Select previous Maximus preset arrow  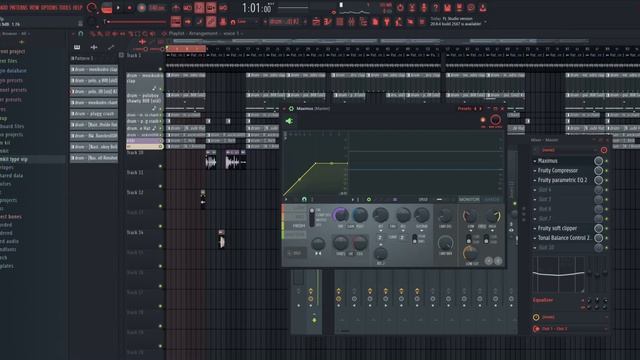pyautogui.click(x=475, y=109)
